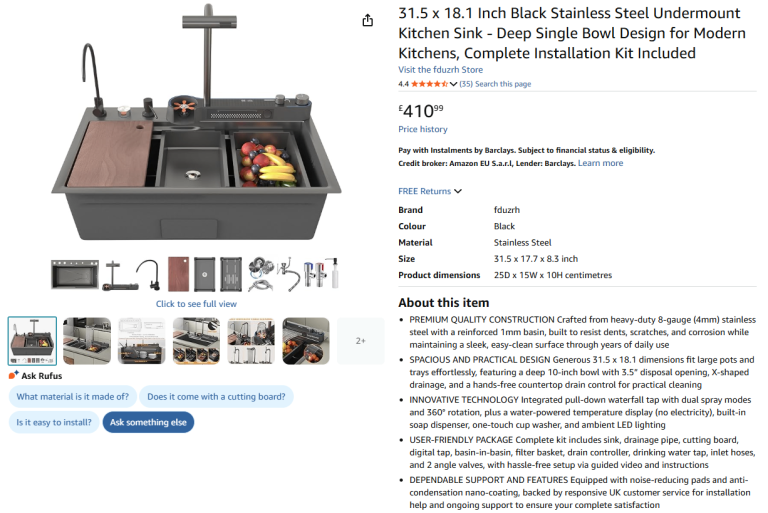Viewport: 768px width, 513px height.
Task: Ask Rufus what material it's made of
Action: pyautogui.click(x=72, y=397)
